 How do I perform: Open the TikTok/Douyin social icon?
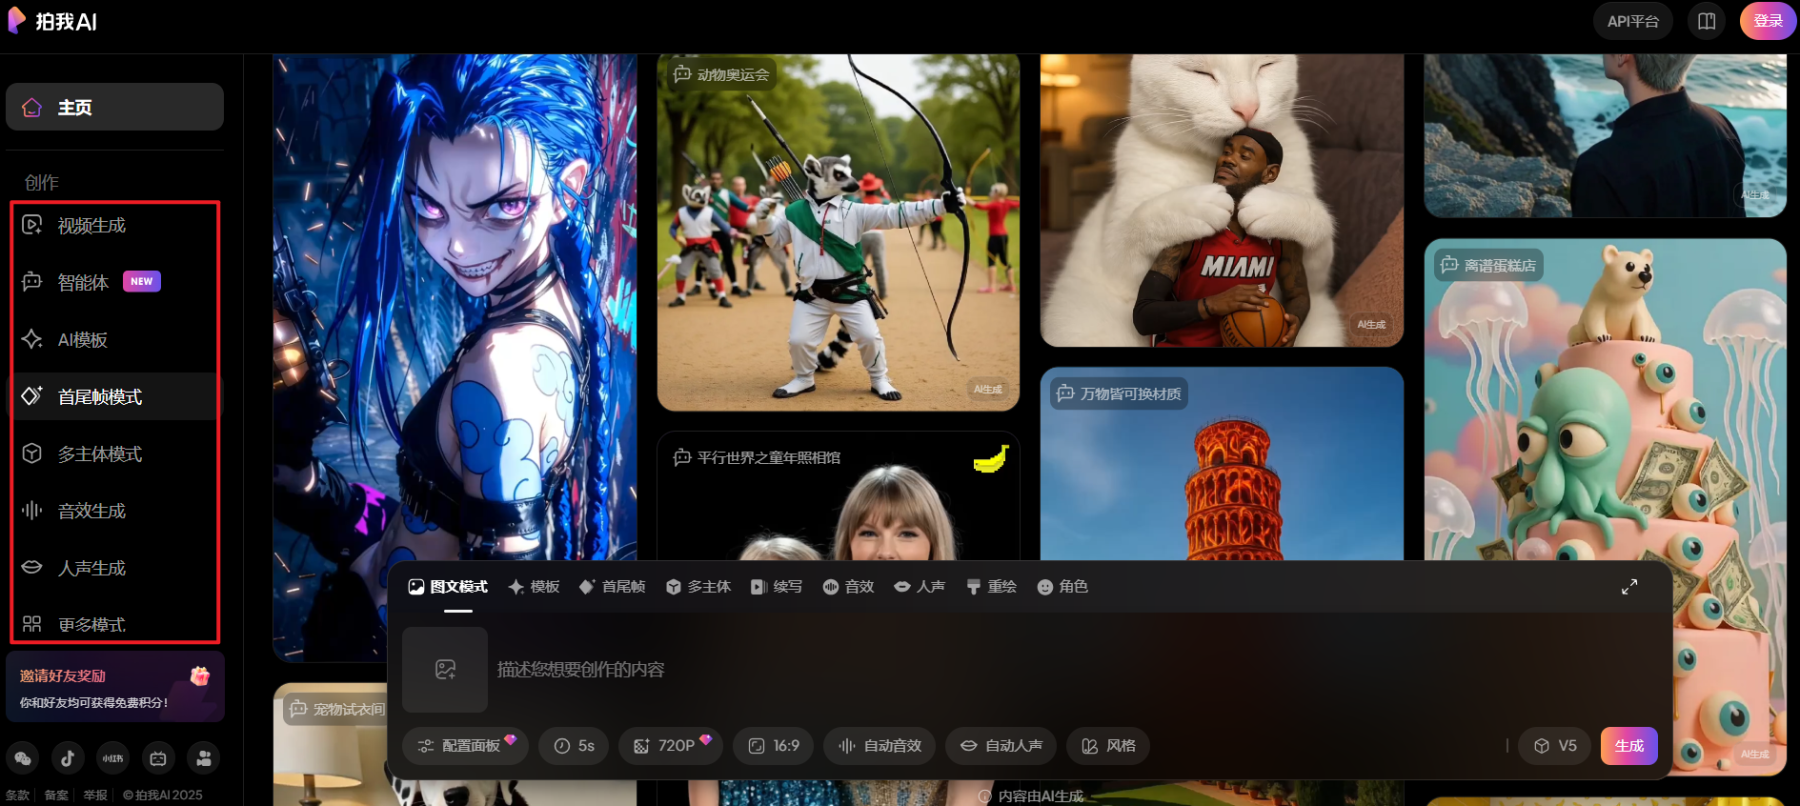pos(68,758)
